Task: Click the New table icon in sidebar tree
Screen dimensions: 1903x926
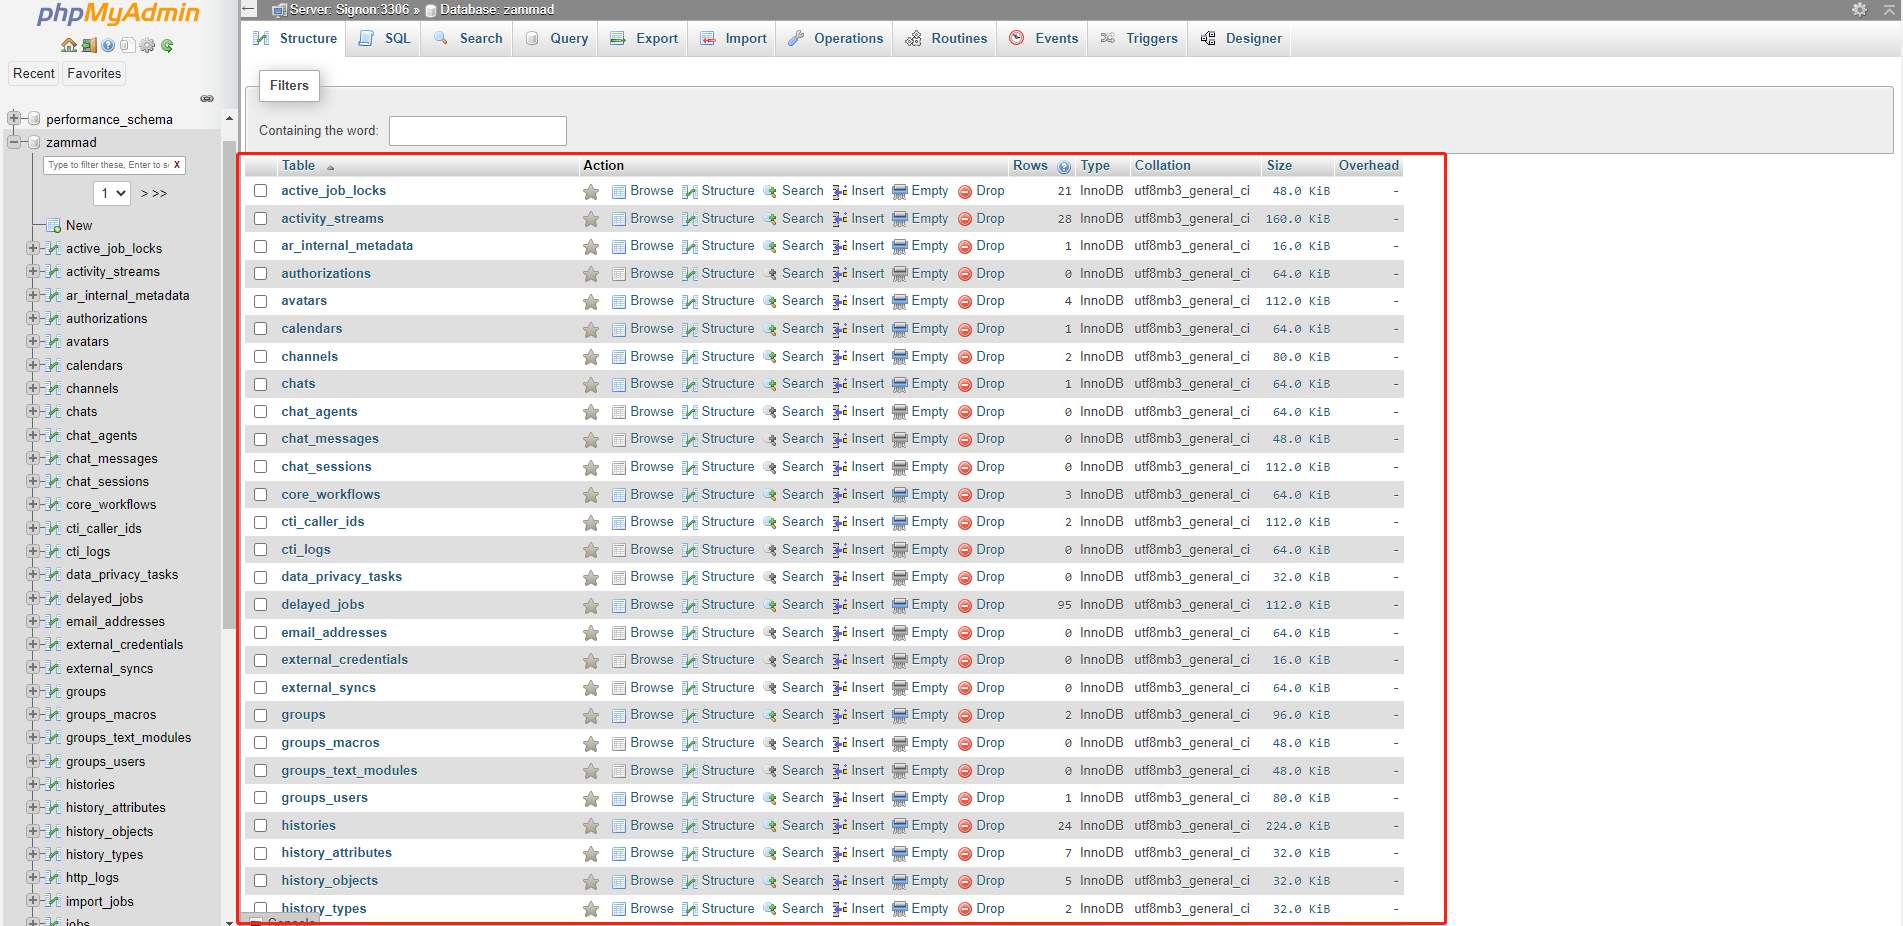Action: tap(54, 226)
